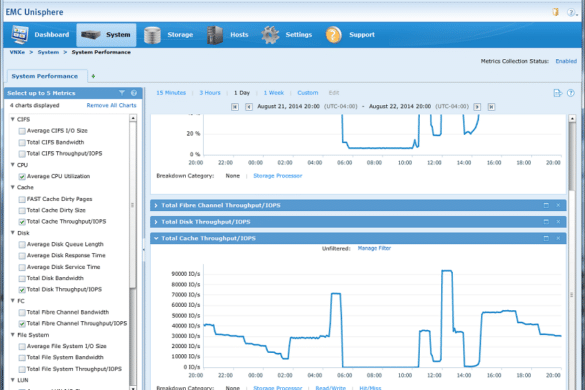Enable Average Disk Response Time
Viewport: 585px width, 390px height.
point(22,256)
